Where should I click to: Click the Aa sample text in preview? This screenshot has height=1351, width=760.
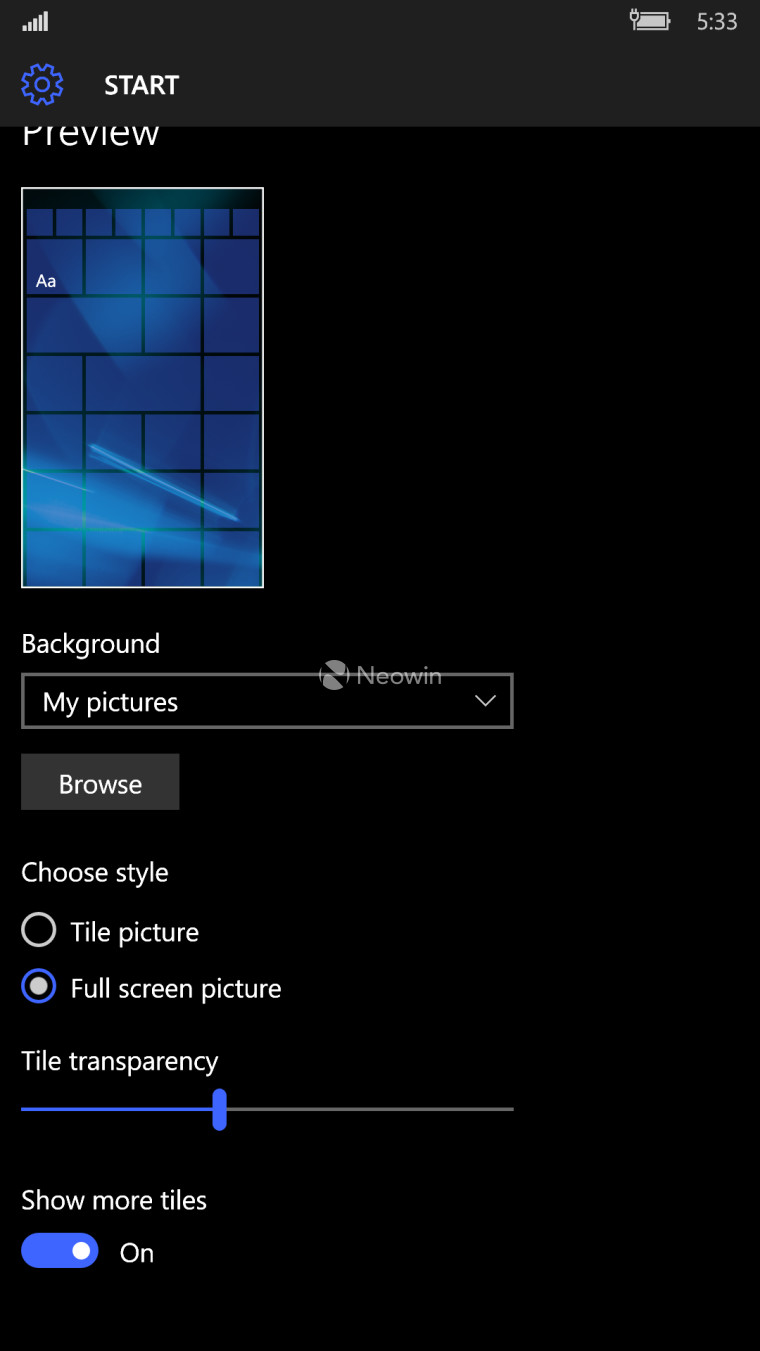click(46, 281)
